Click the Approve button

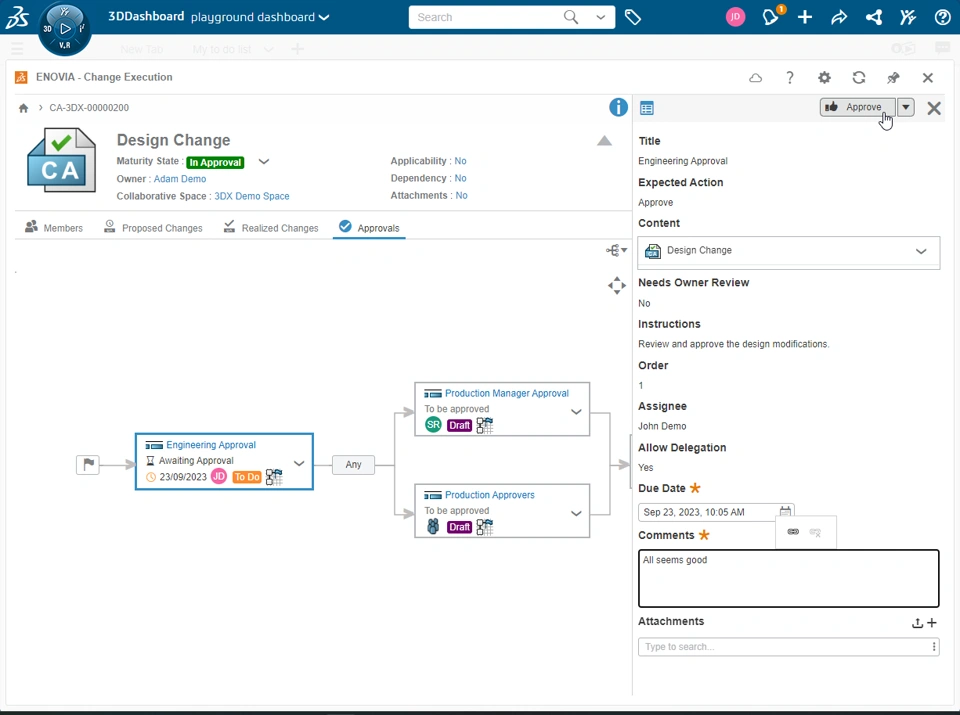tap(857, 107)
